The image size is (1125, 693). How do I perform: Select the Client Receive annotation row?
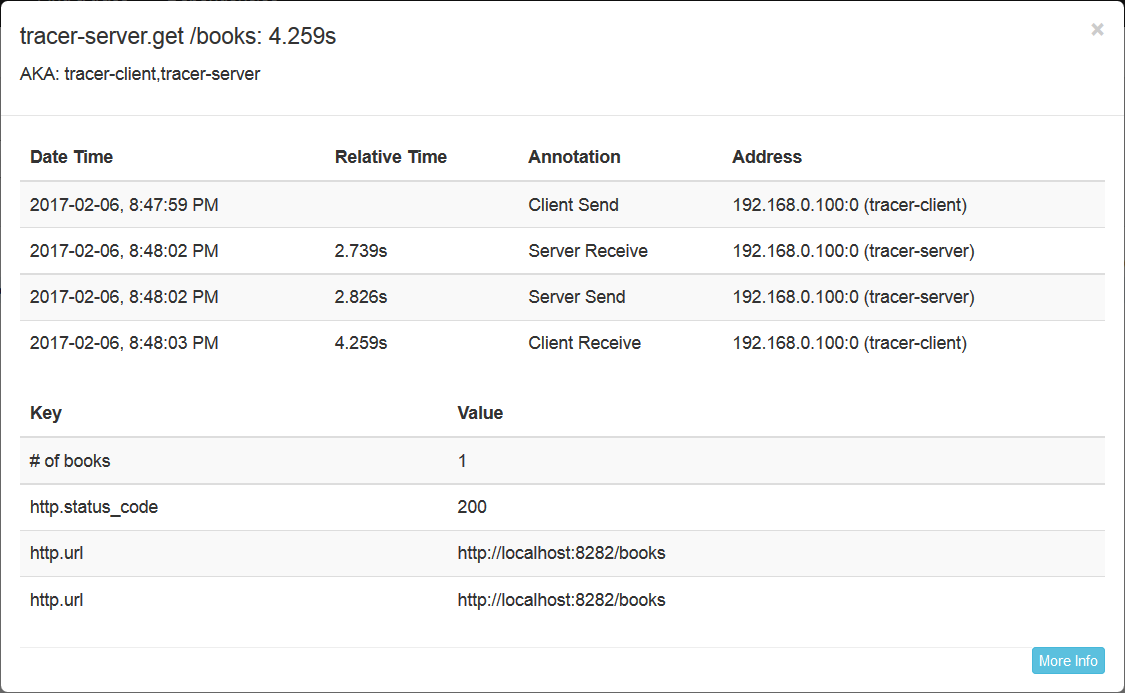point(584,342)
